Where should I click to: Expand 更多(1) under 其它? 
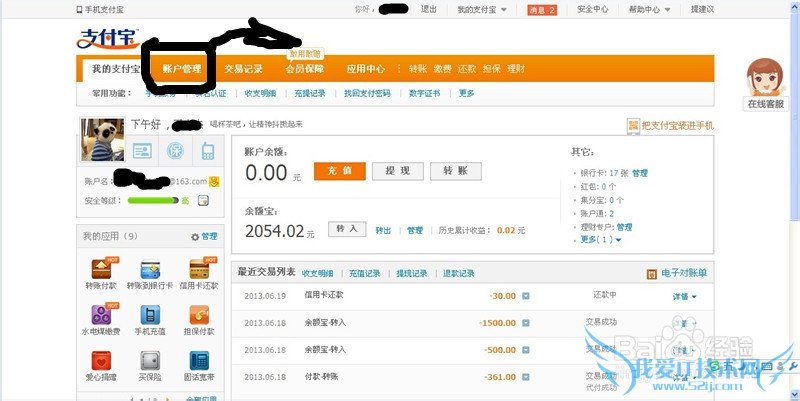click(601, 240)
